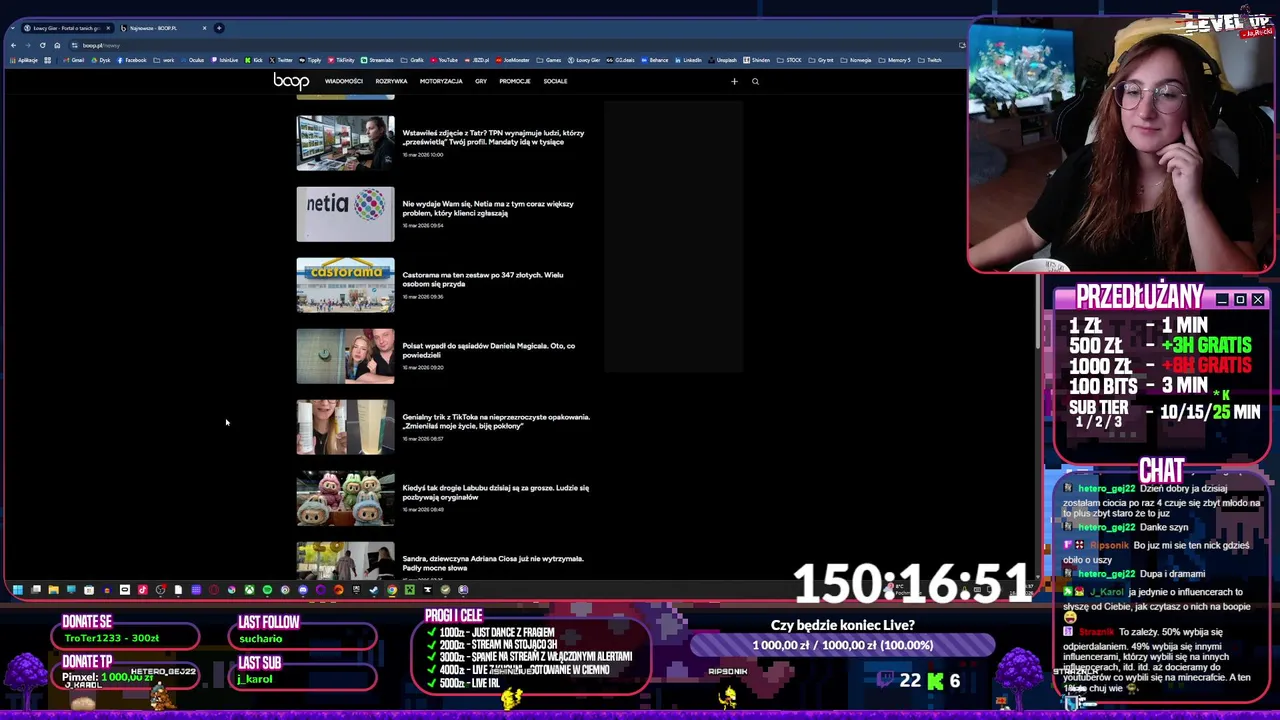Image resolution: width=1280 pixels, height=720 pixels.
Task: Open the TikTok packaging trick article headline
Action: pos(496,421)
